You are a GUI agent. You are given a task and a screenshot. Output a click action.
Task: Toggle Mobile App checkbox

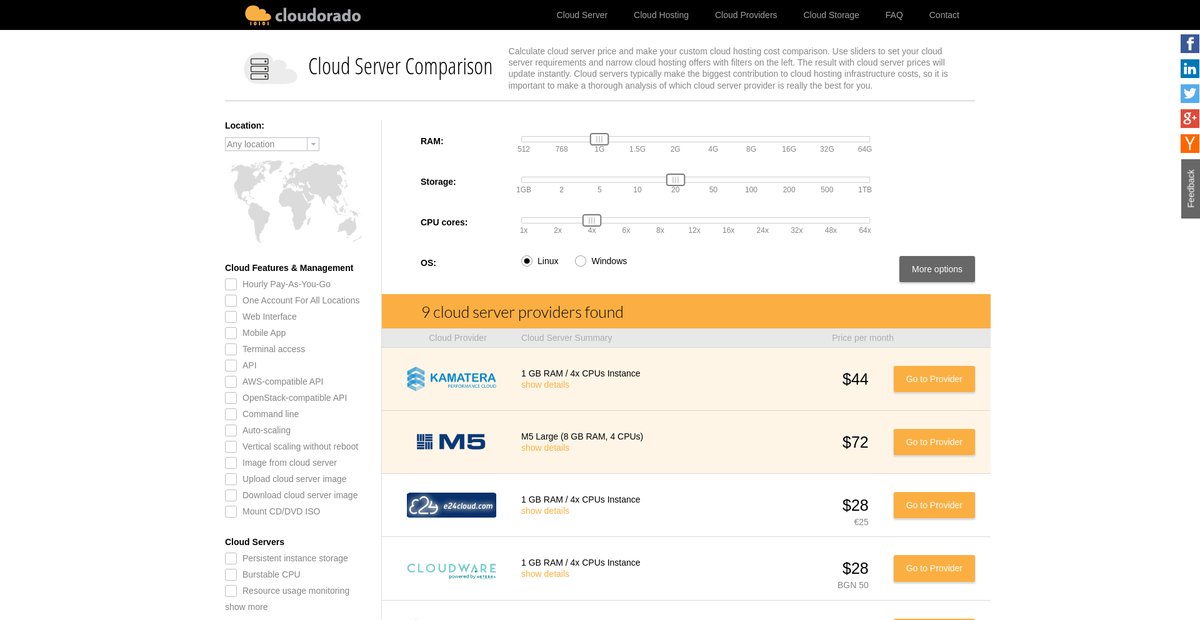pos(231,333)
